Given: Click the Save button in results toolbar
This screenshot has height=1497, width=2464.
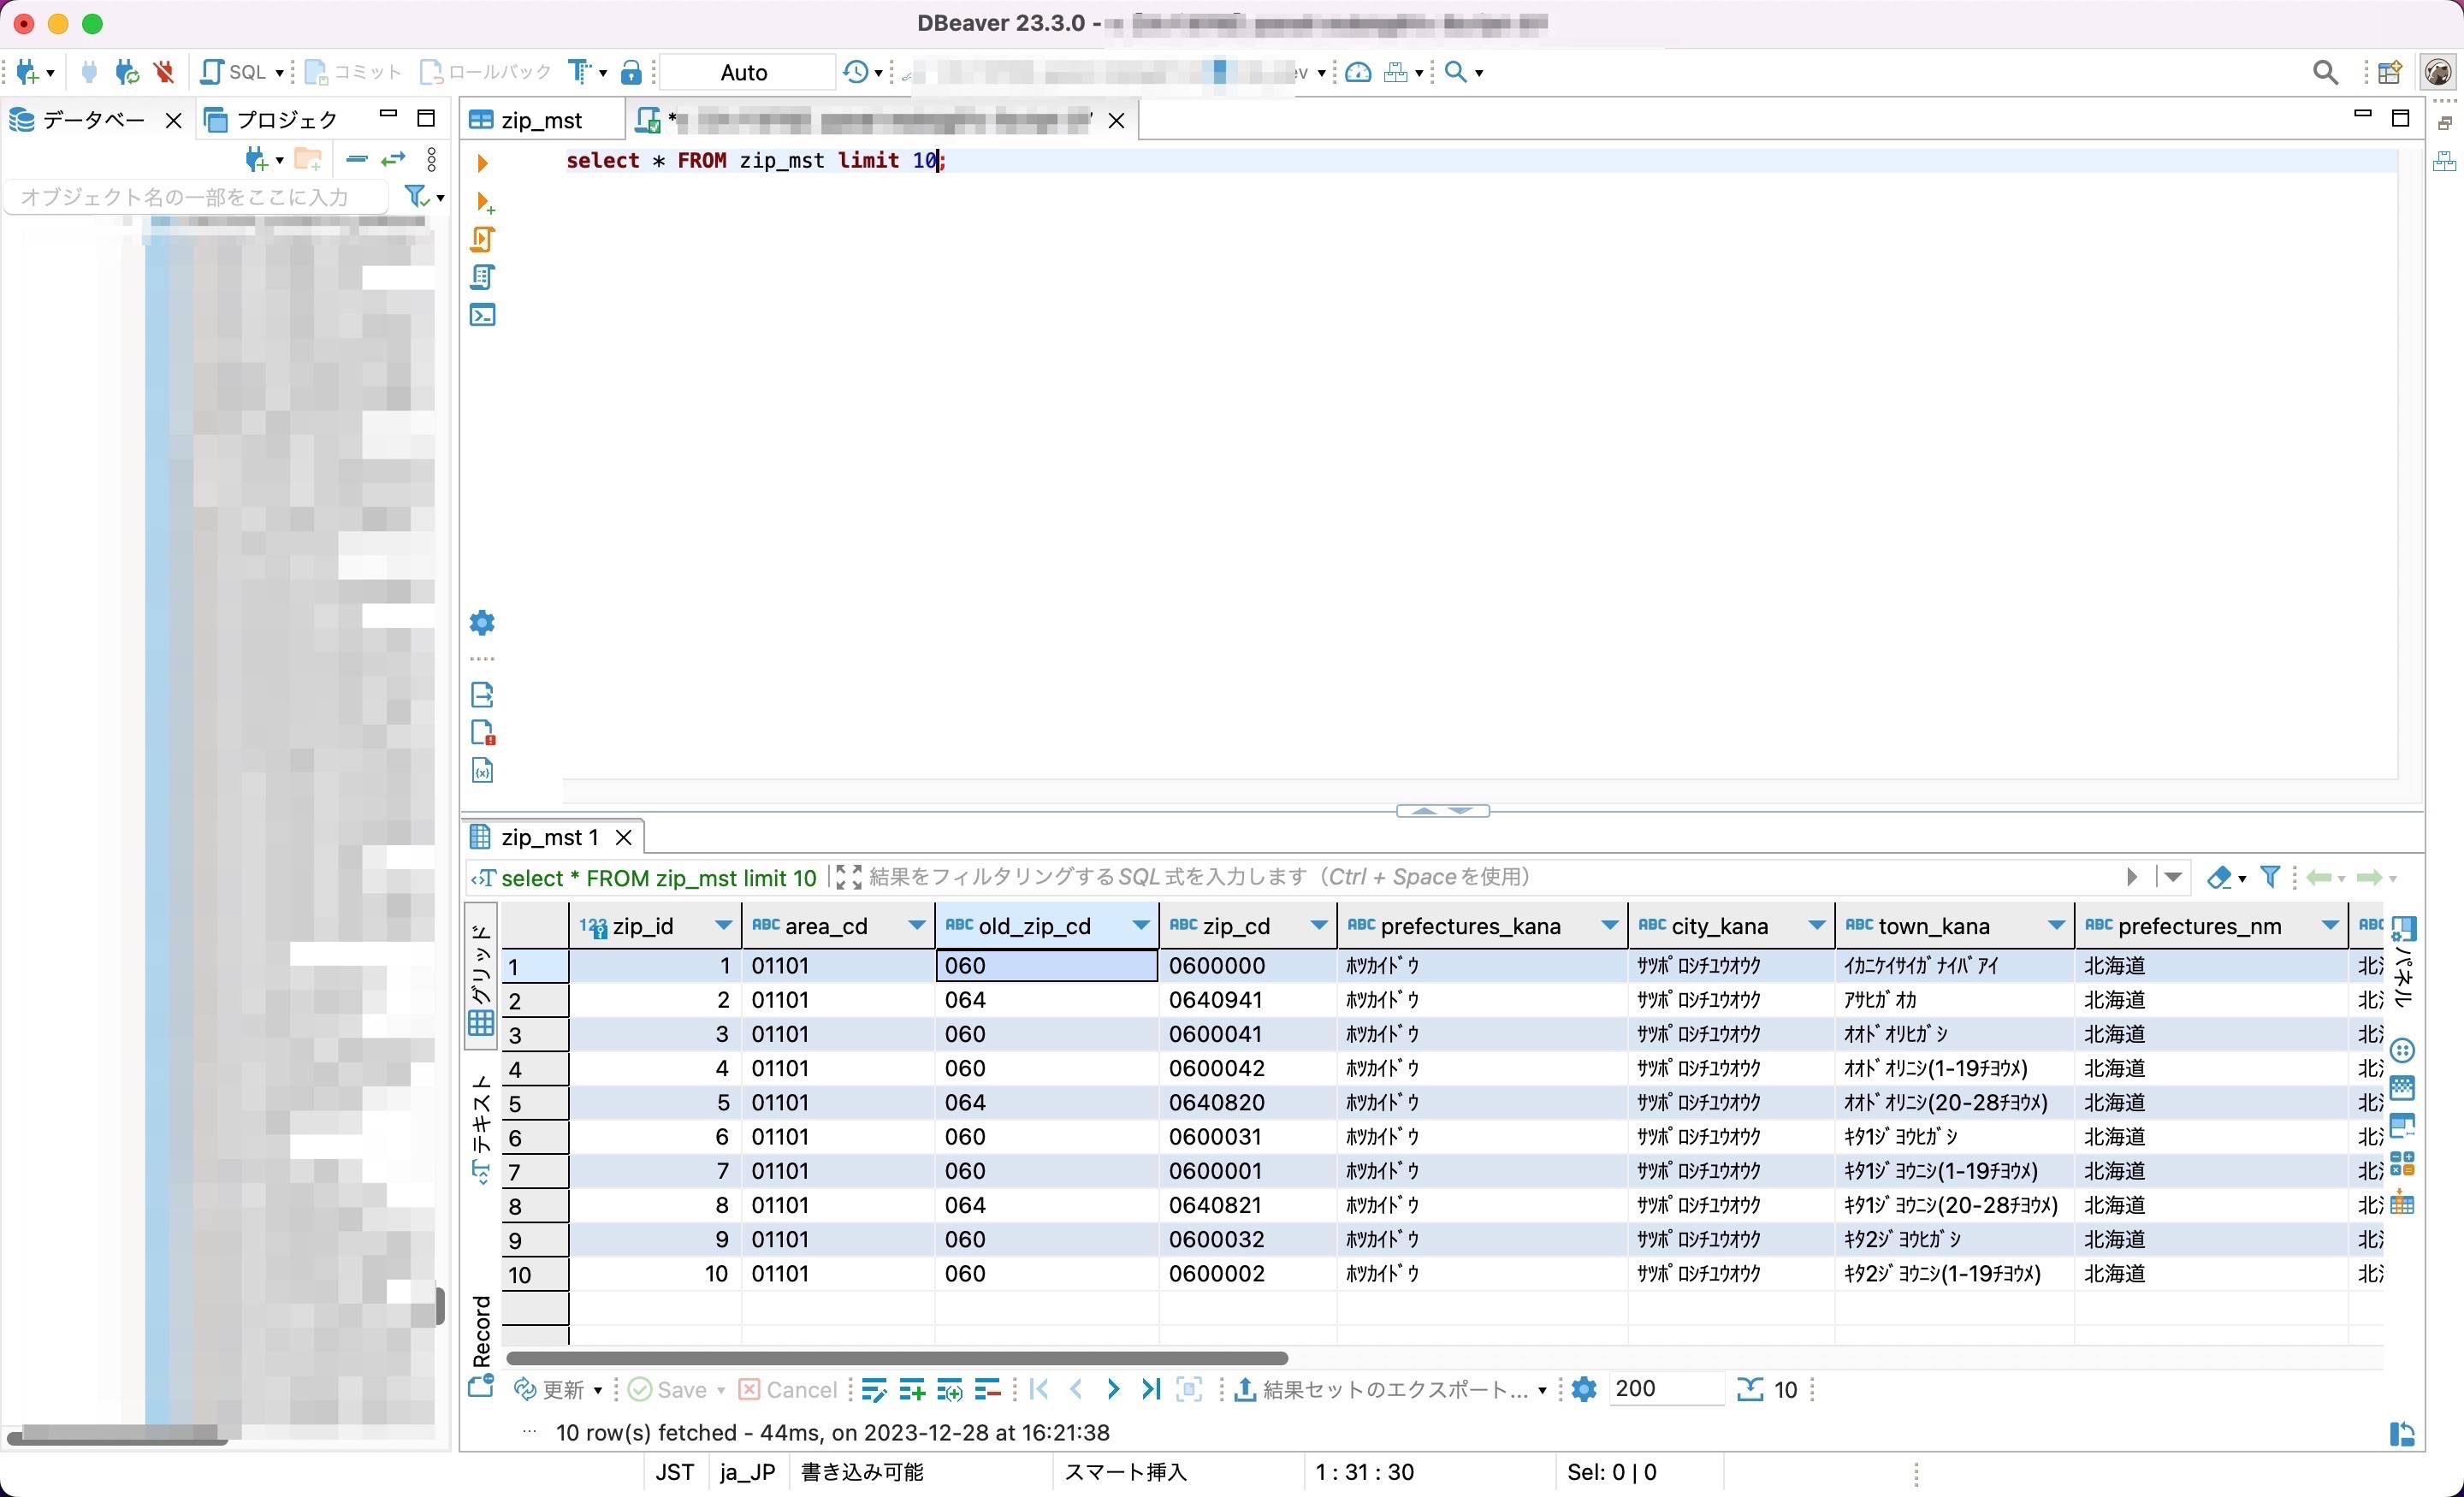Looking at the screenshot, I should coord(668,1390).
